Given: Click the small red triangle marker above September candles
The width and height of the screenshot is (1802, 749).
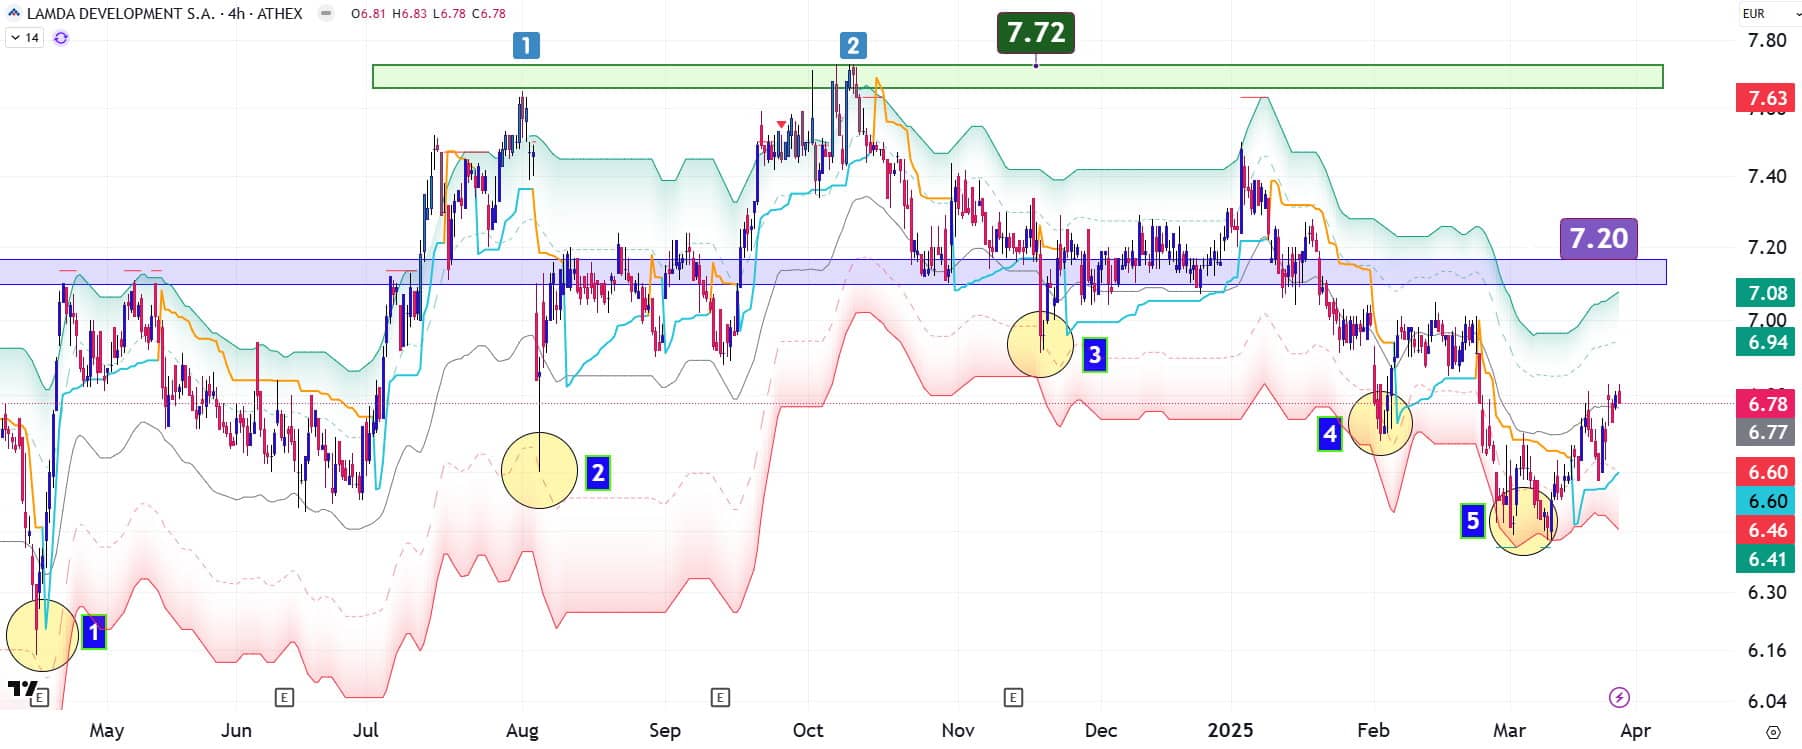Looking at the screenshot, I should point(781,124).
